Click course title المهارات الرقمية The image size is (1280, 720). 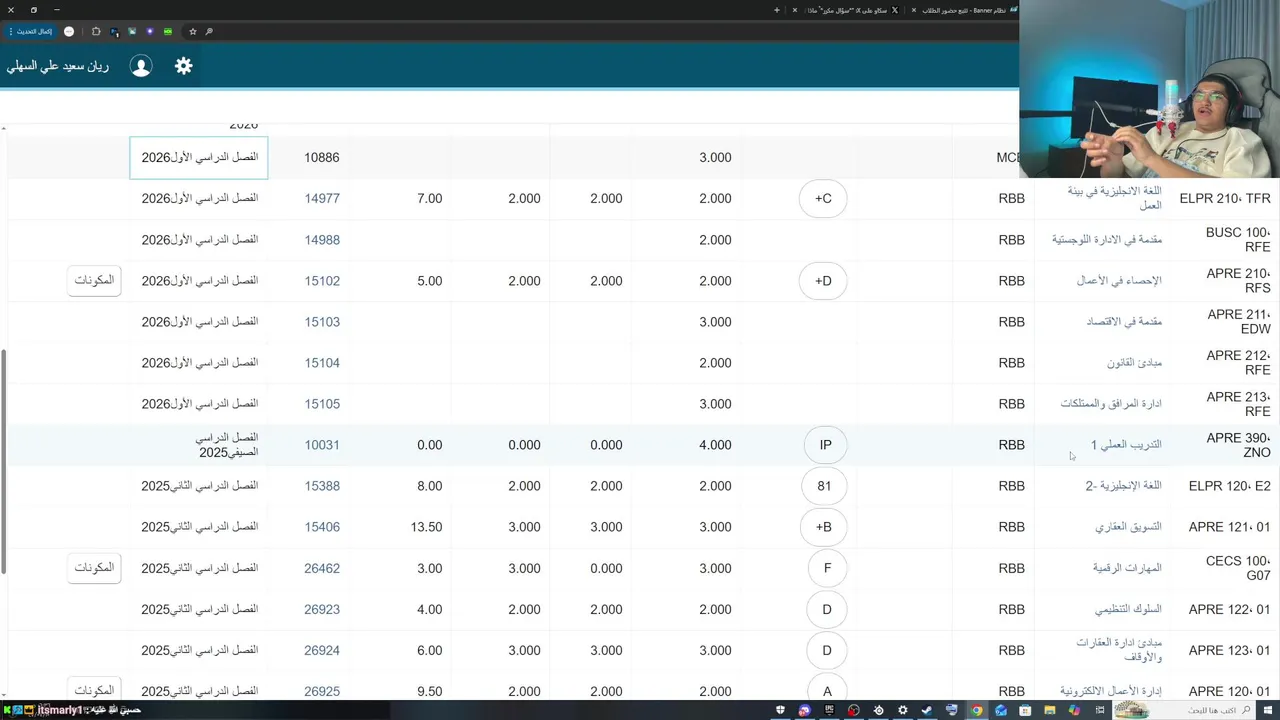(1127, 568)
